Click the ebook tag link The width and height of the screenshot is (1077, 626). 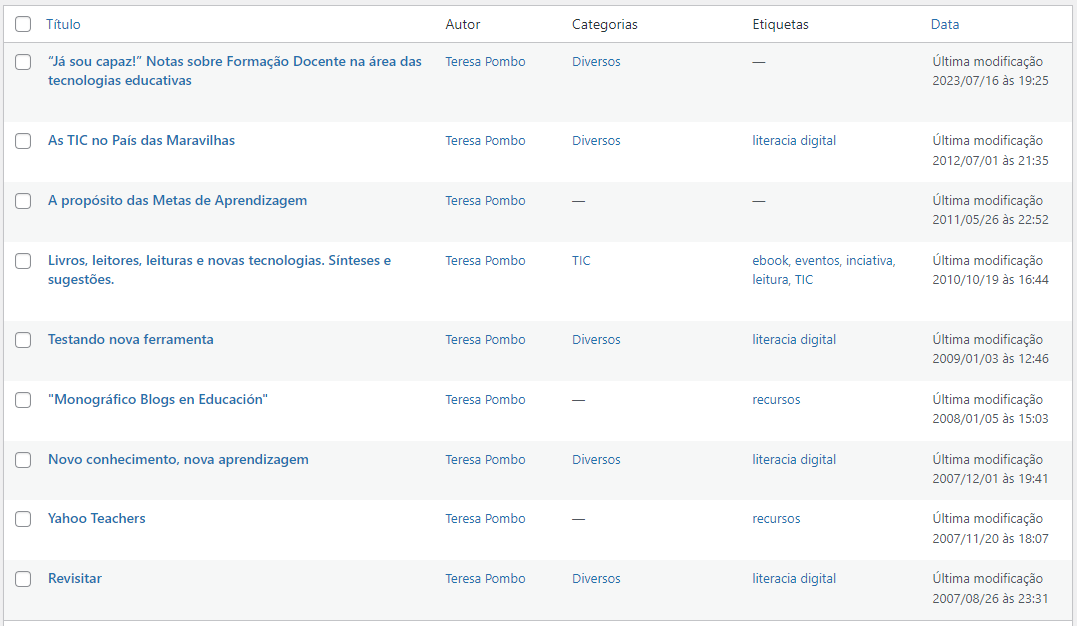[770, 260]
